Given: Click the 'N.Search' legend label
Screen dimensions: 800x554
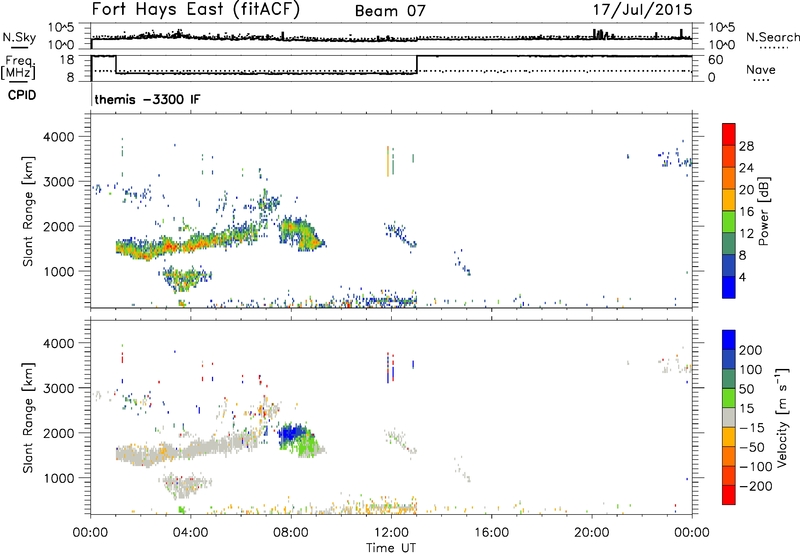Looking at the screenshot, I should 772,37.
